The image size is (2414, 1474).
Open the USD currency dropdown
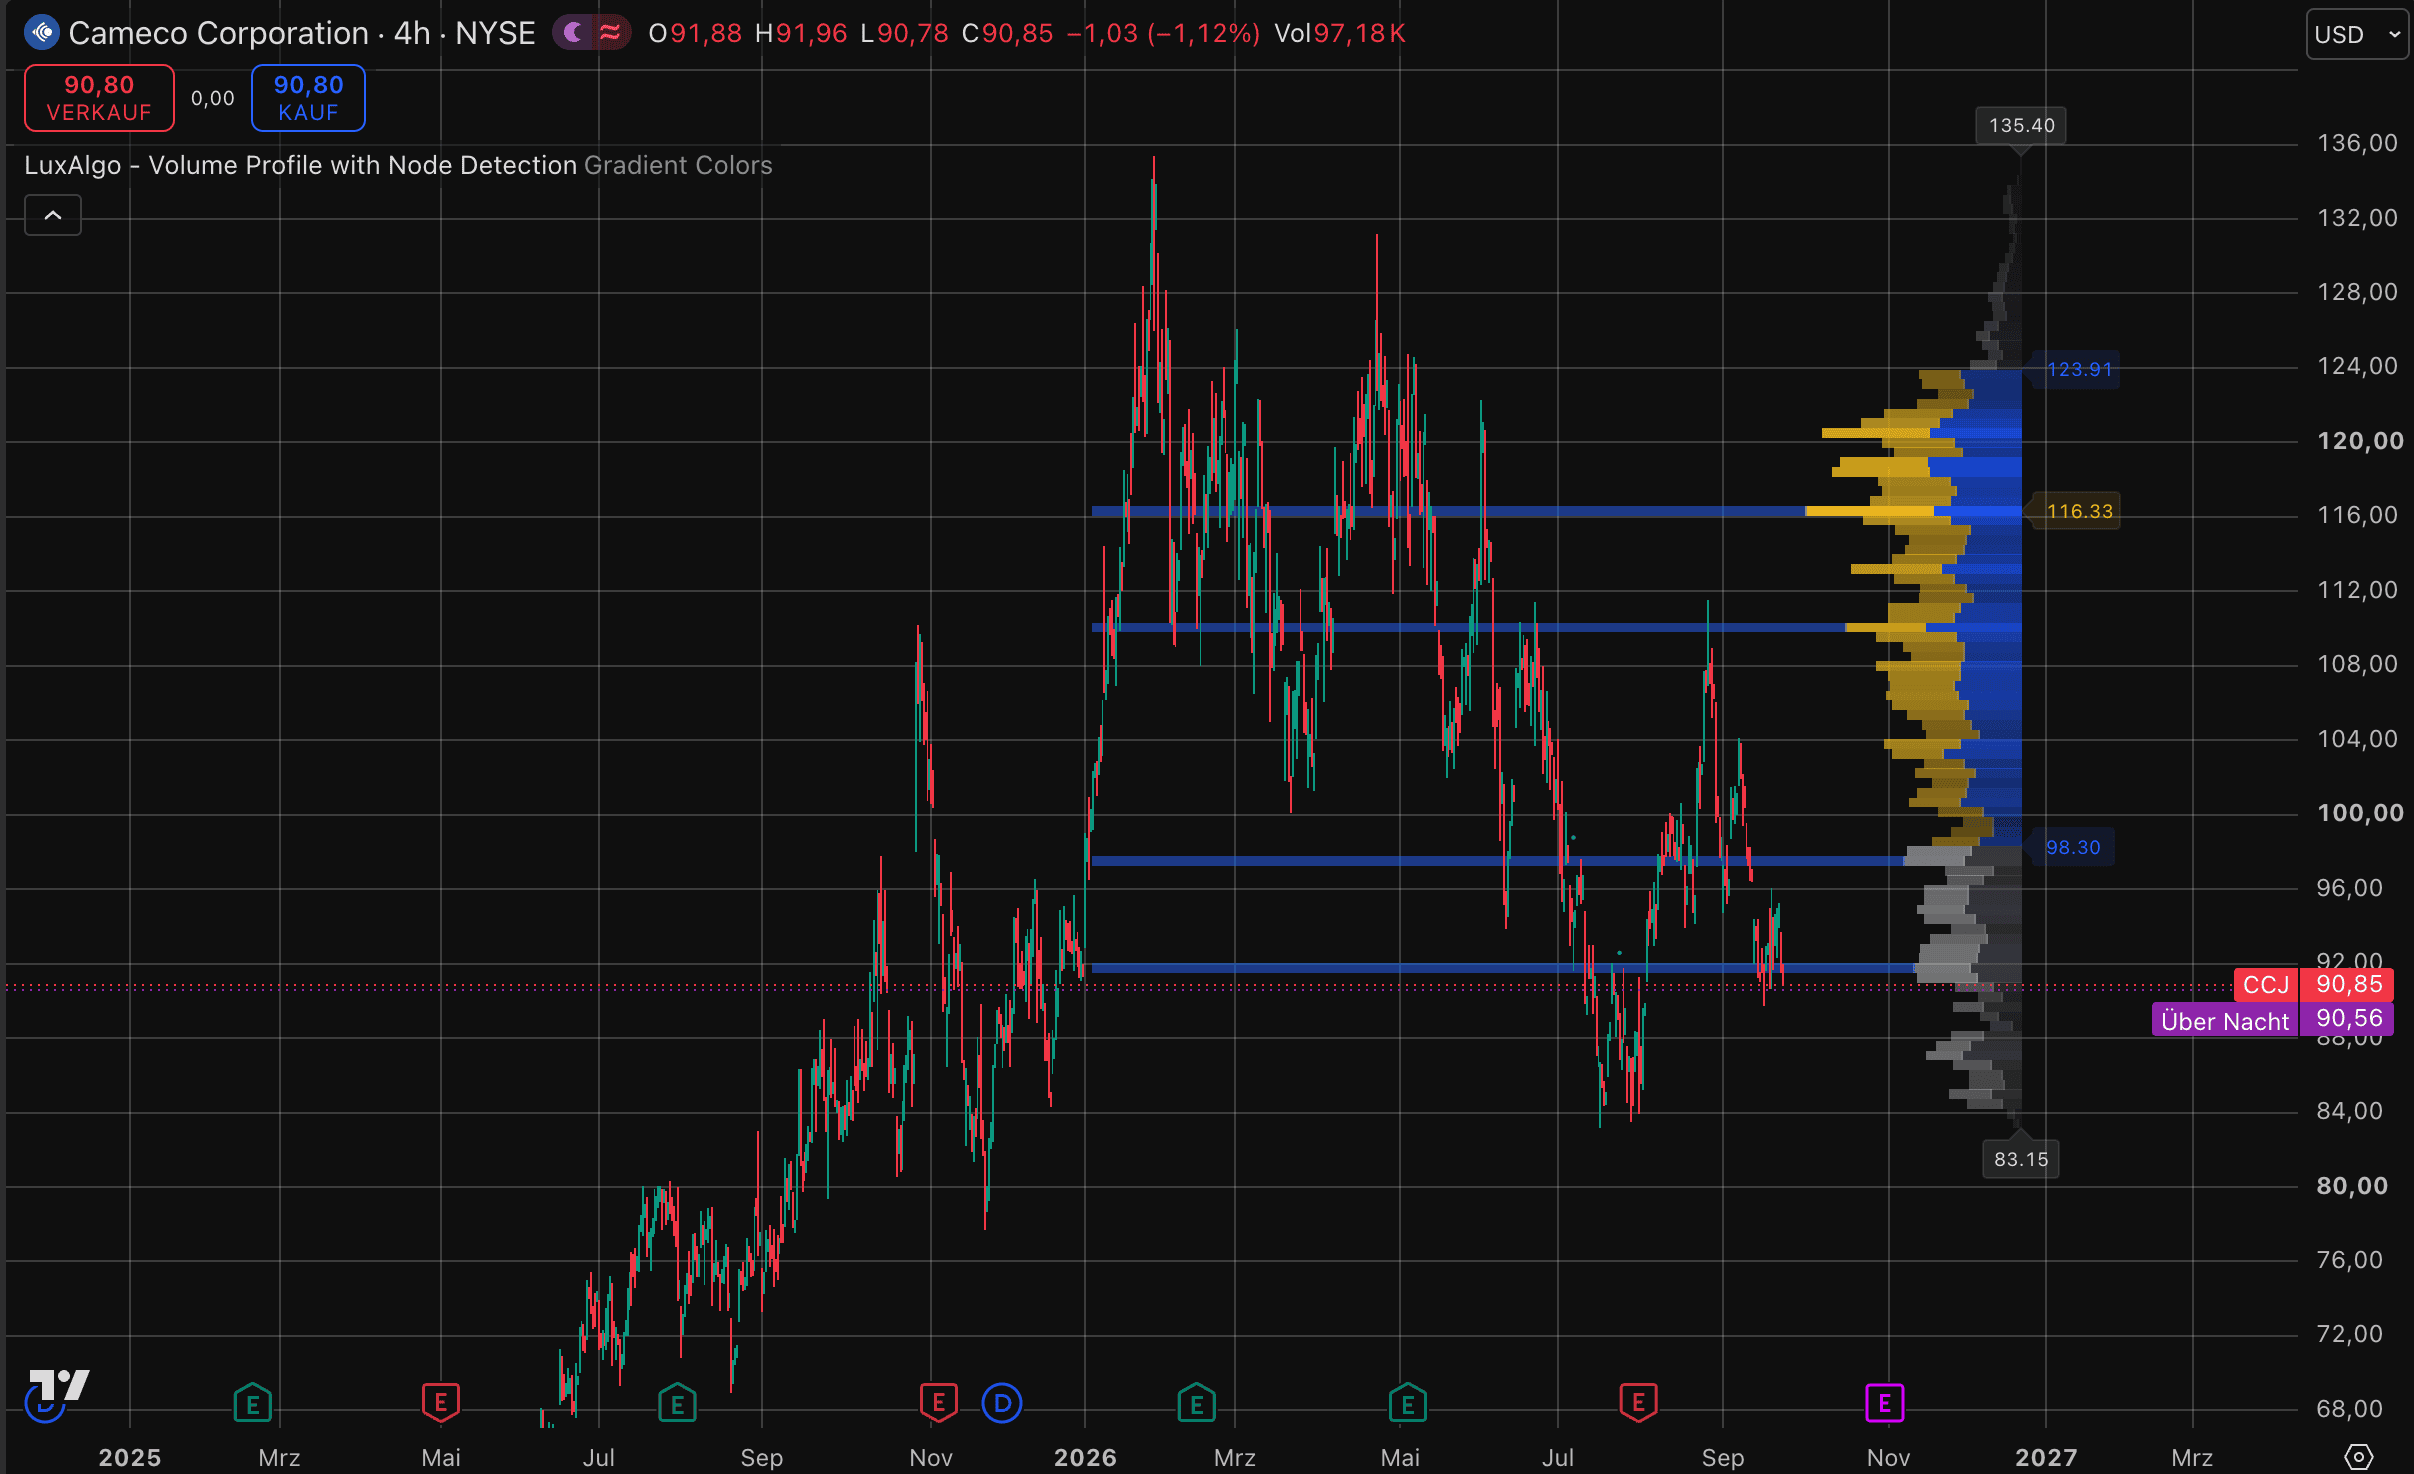click(x=2357, y=35)
